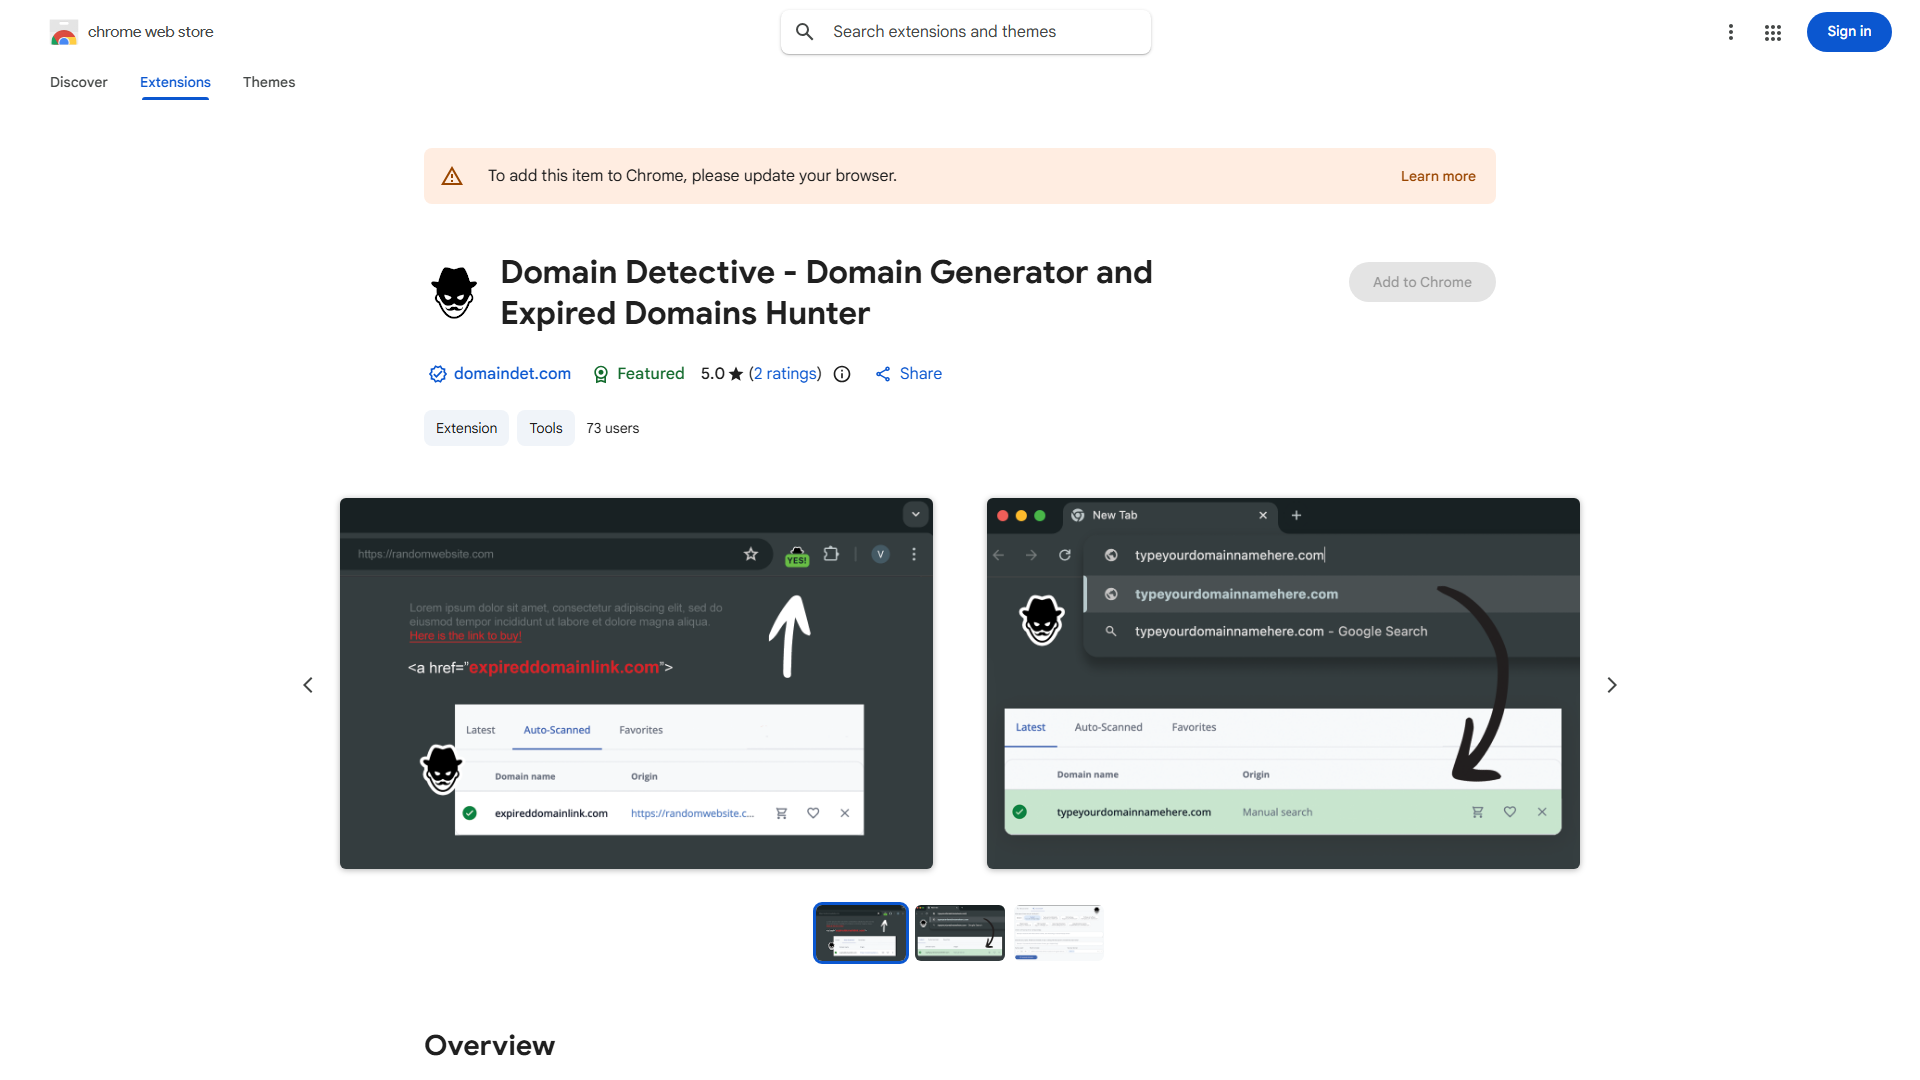
Task: Click the search magnifier icon
Action: [x=805, y=31]
